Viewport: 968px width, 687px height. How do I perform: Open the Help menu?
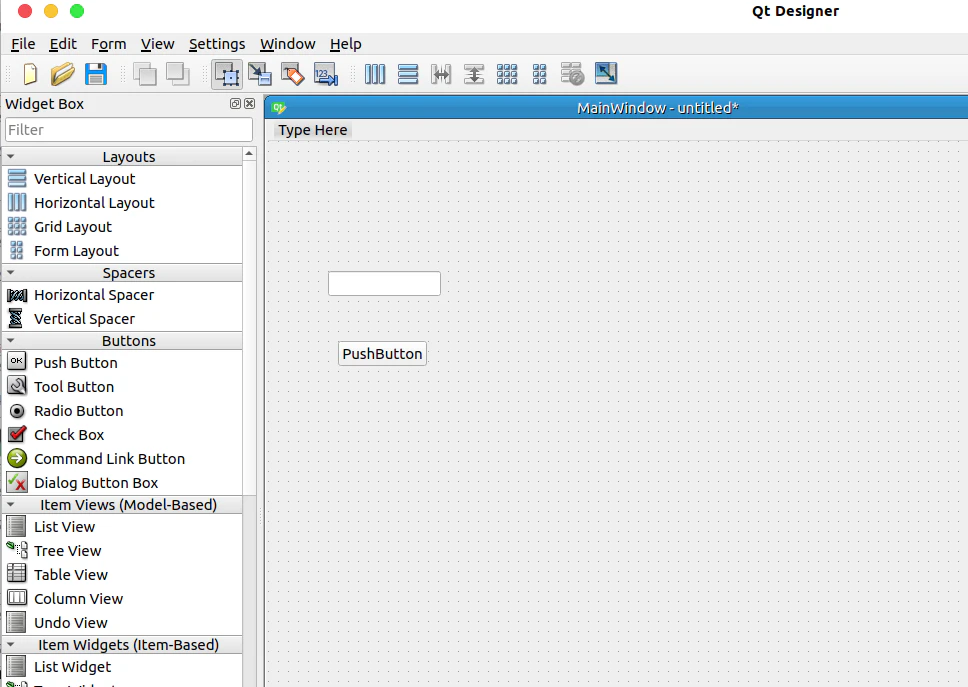pos(346,44)
